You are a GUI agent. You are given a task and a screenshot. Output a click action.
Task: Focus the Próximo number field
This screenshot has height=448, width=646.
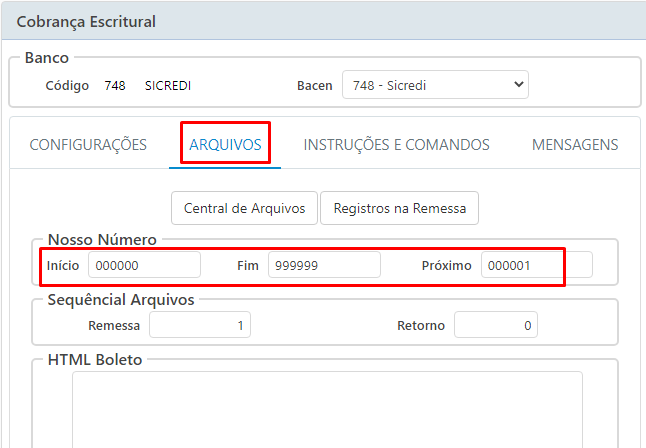click(537, 265)
